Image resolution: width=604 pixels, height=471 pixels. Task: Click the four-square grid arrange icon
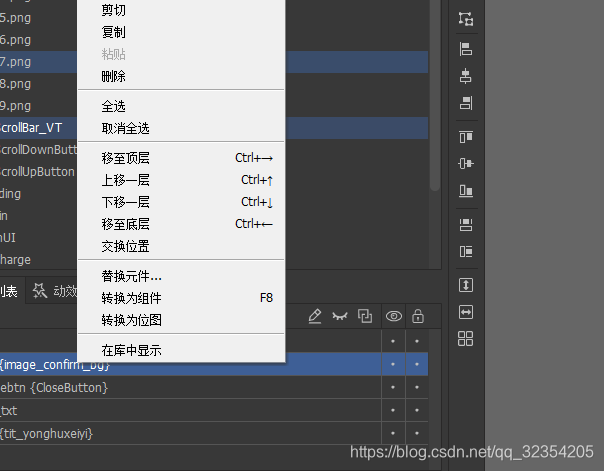[465, 339]
